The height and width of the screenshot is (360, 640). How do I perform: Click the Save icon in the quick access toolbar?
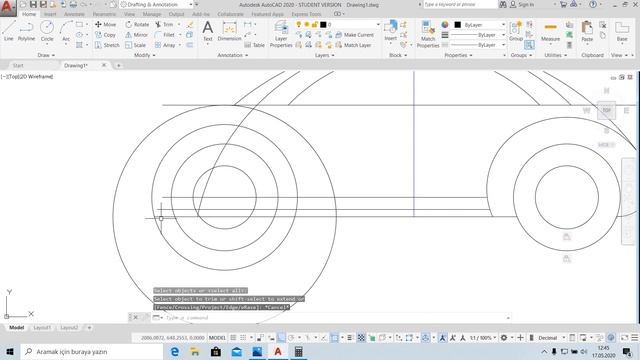(x=33, y=4)
